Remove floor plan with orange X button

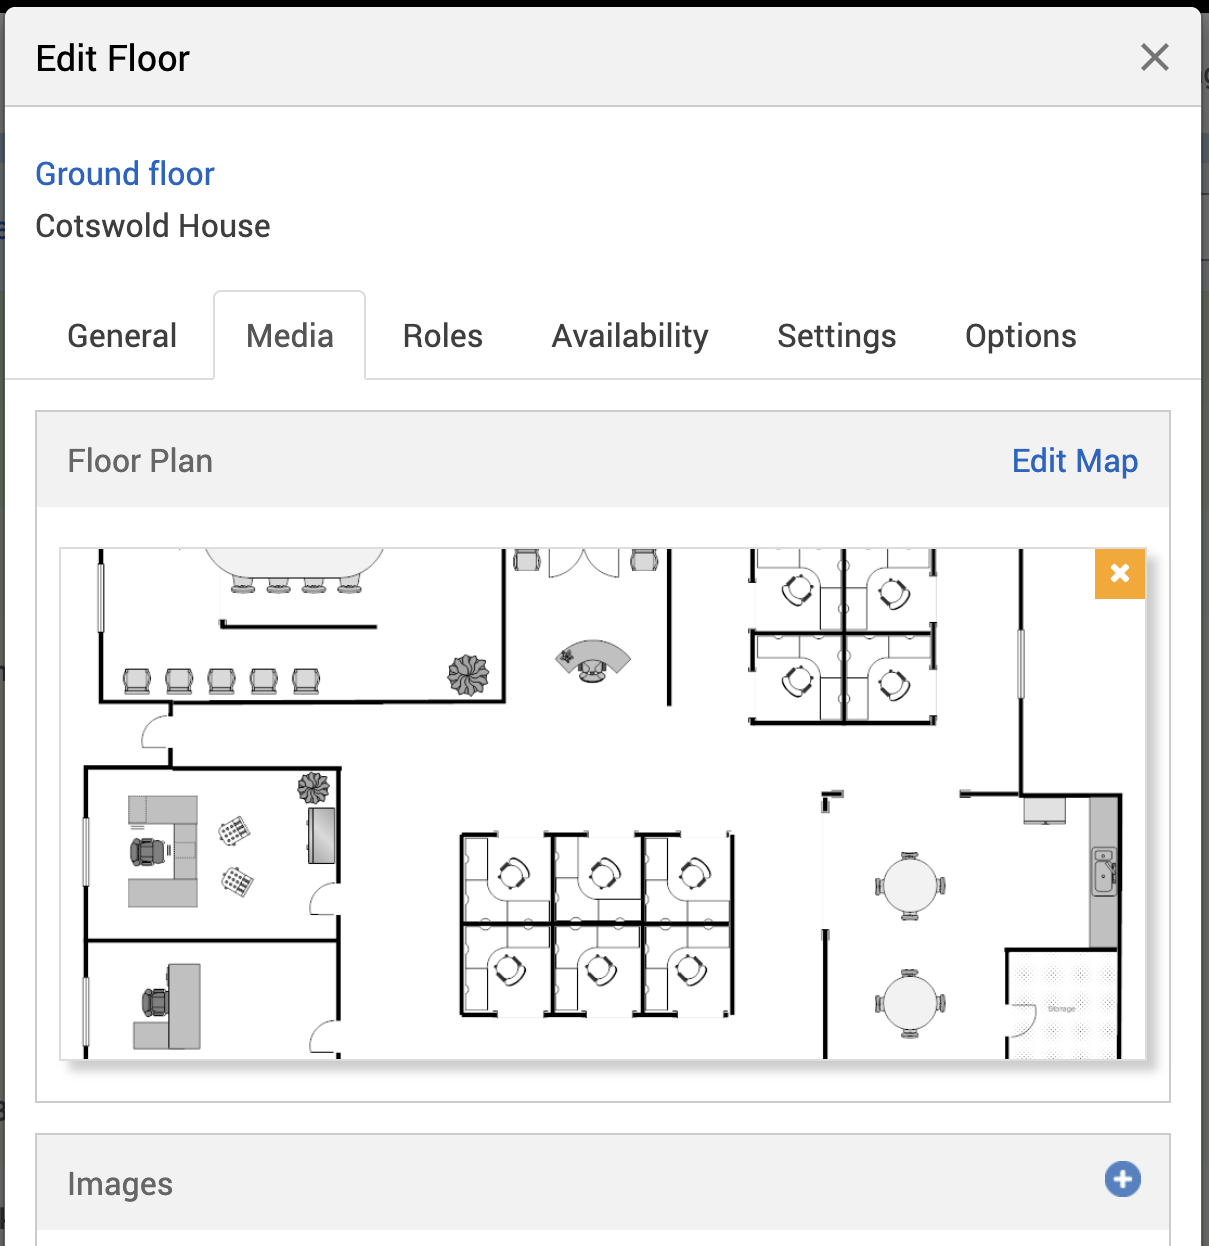pos(1120,573)
